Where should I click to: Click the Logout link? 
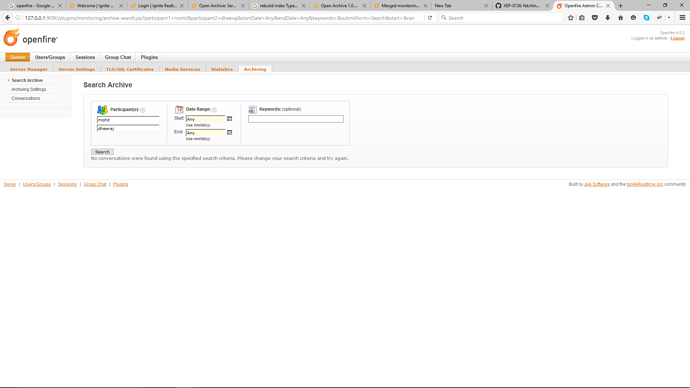(x=677, y=38)
